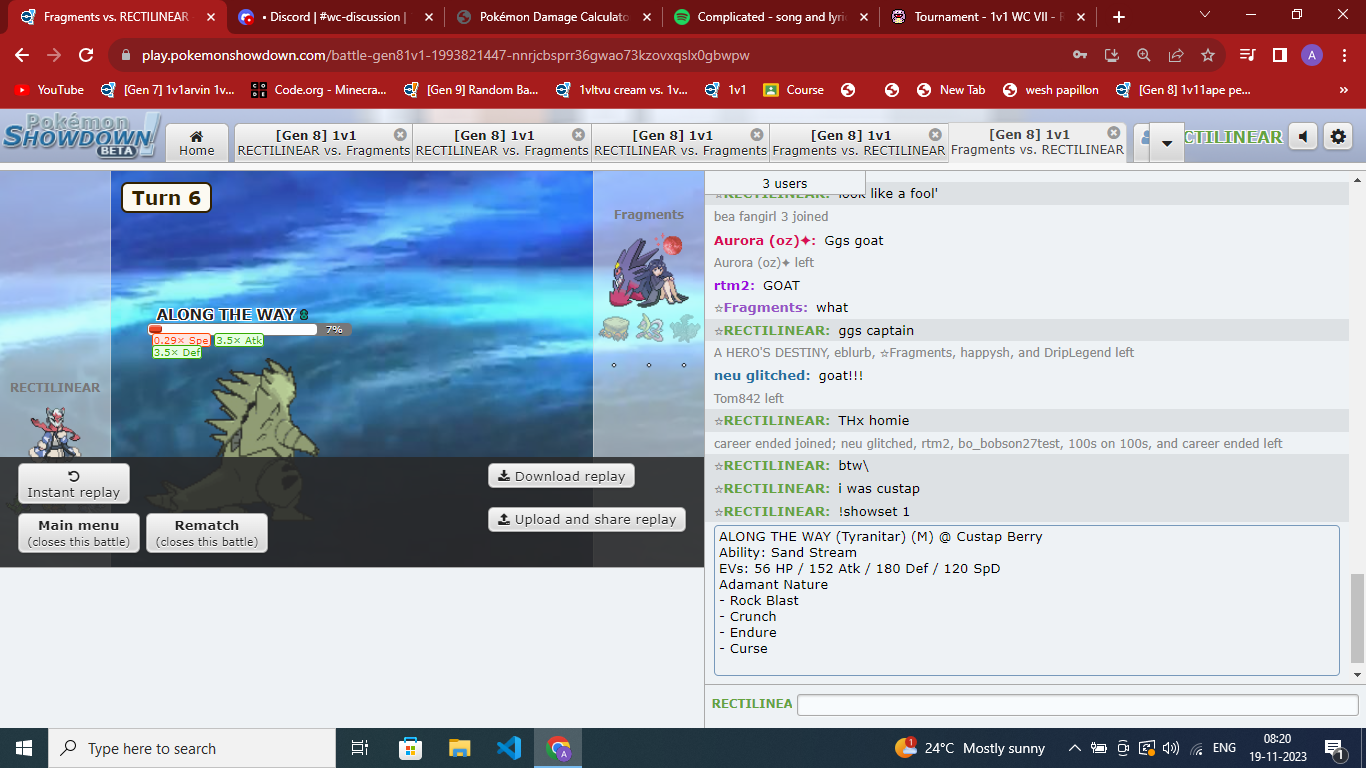Click the Instant replay button
The image size is (1366, 768).
(74, 484)
